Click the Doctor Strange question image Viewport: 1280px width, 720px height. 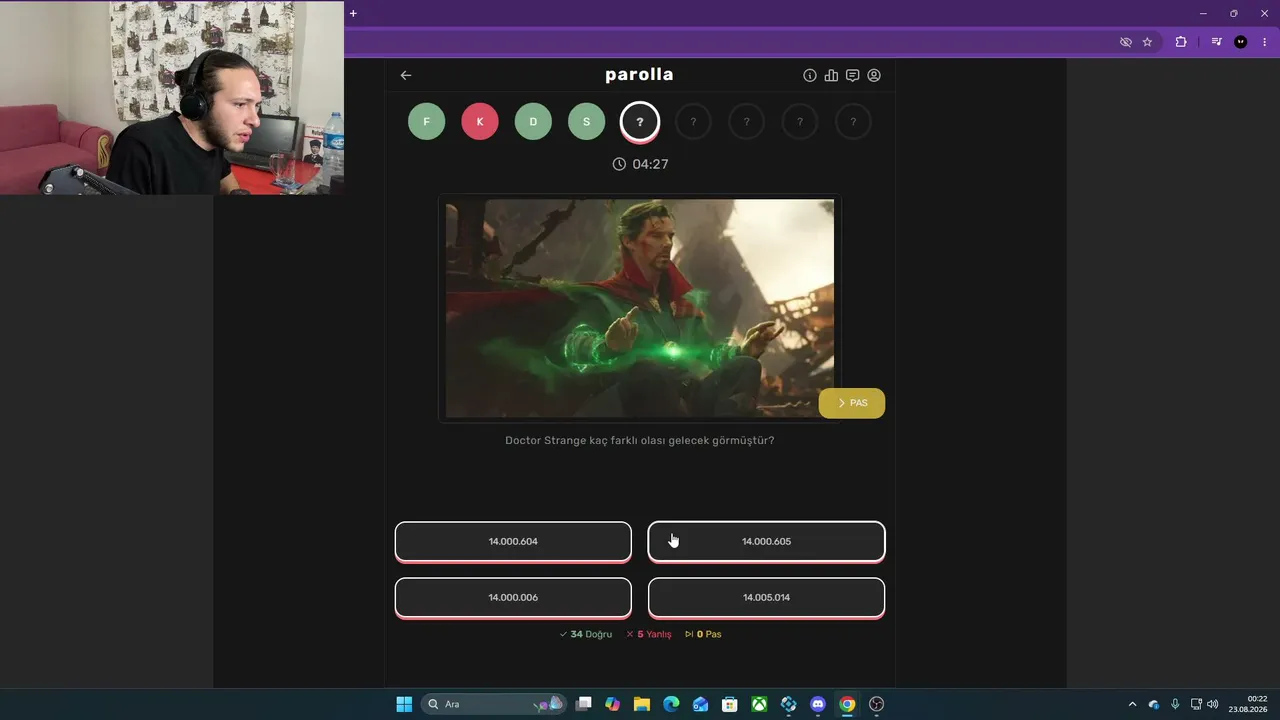(x=640, y=308)
